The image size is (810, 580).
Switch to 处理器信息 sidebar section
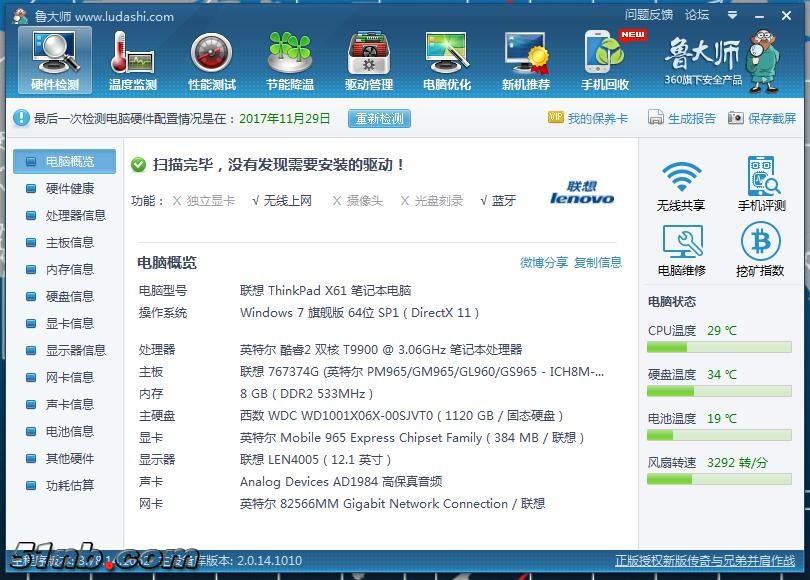coord(75,215)
